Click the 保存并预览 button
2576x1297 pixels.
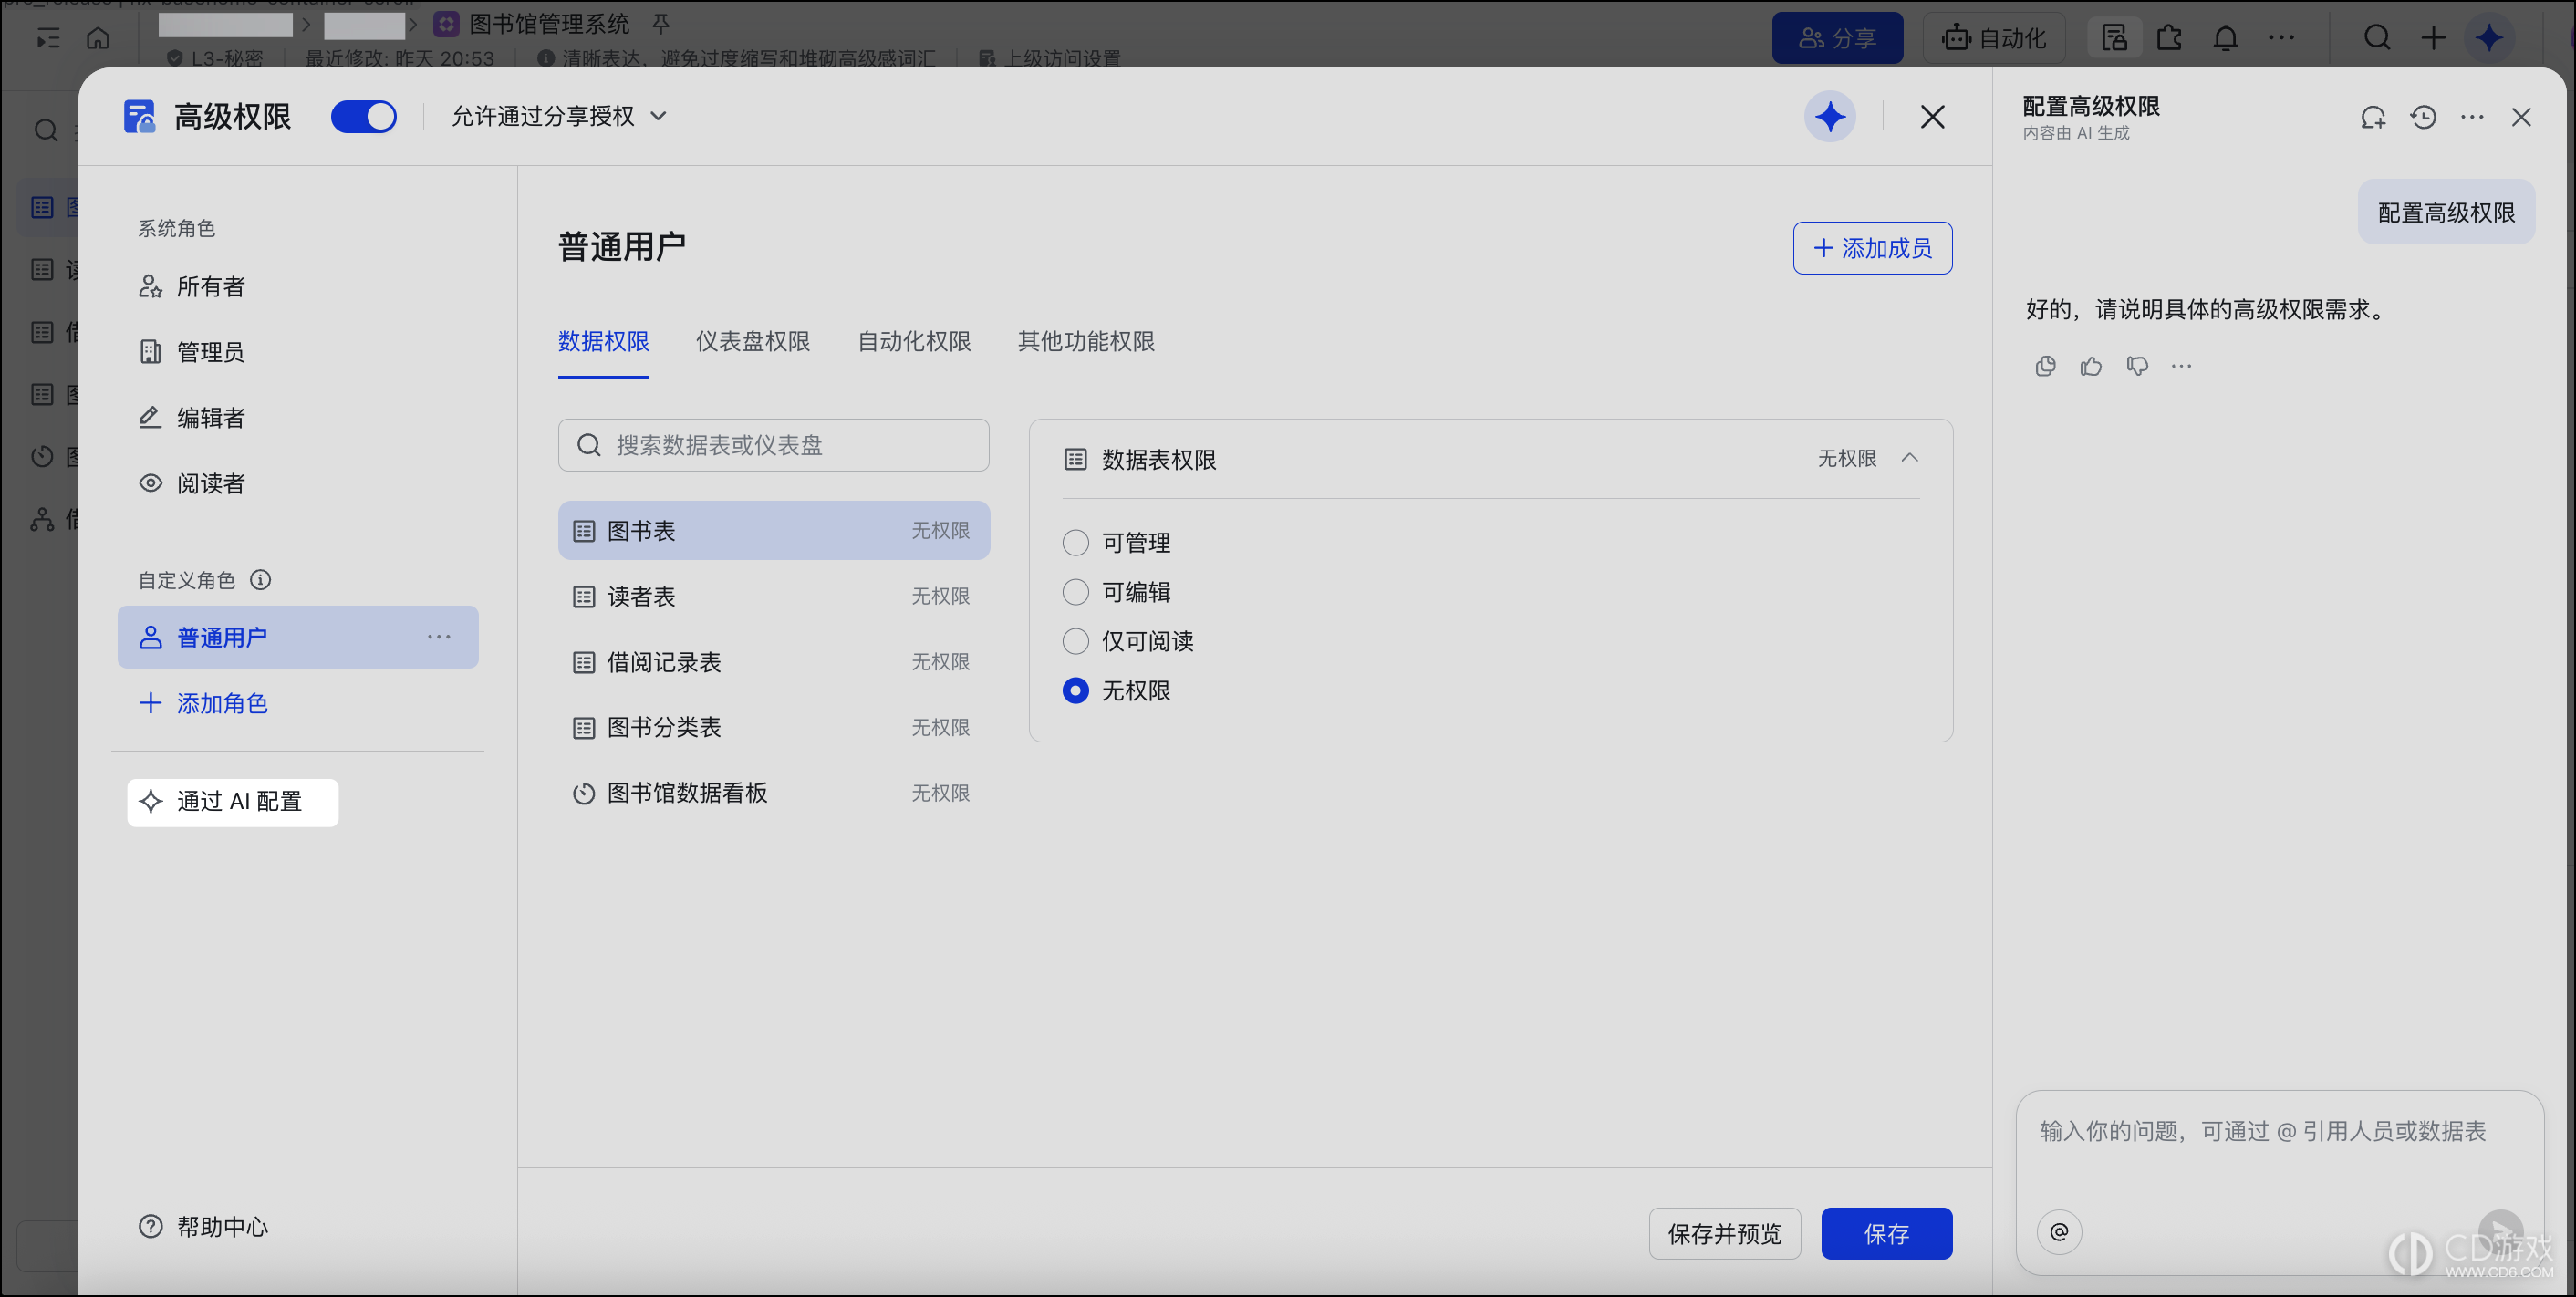(x=1724, y=1234)
